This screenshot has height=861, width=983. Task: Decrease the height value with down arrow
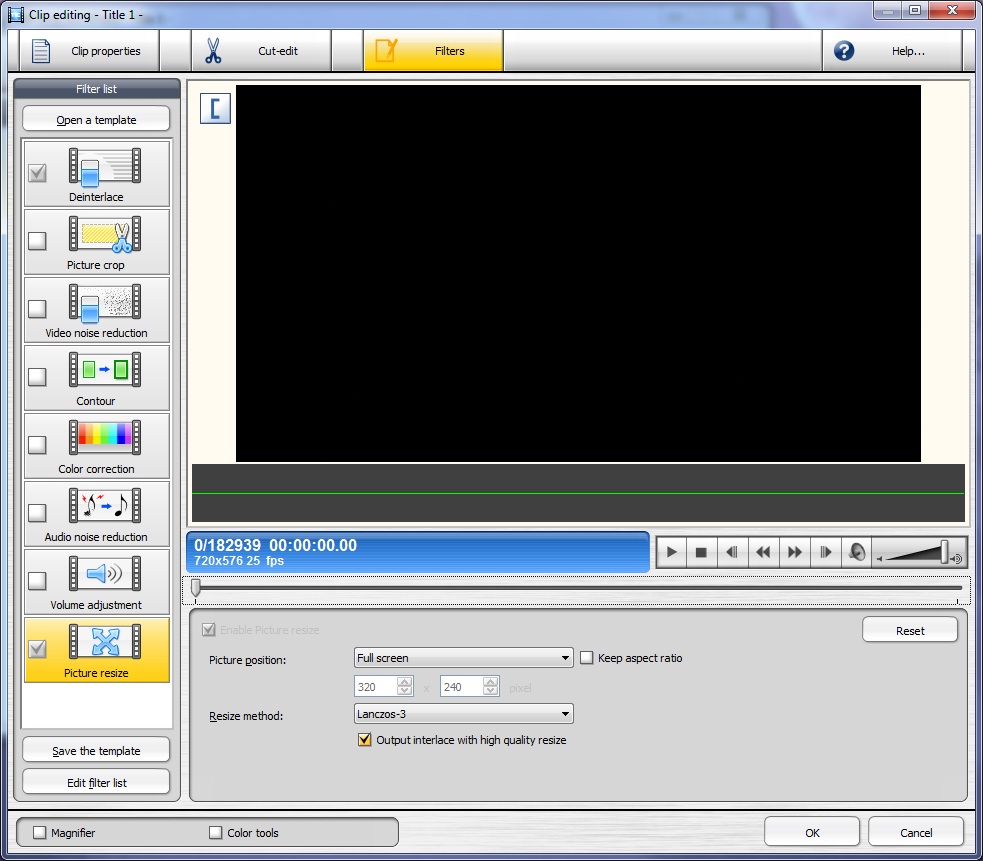491,691
